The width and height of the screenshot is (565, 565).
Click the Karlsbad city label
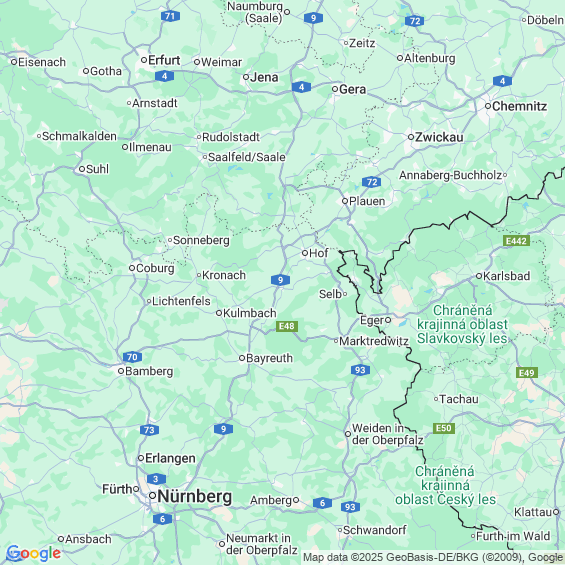506,276
